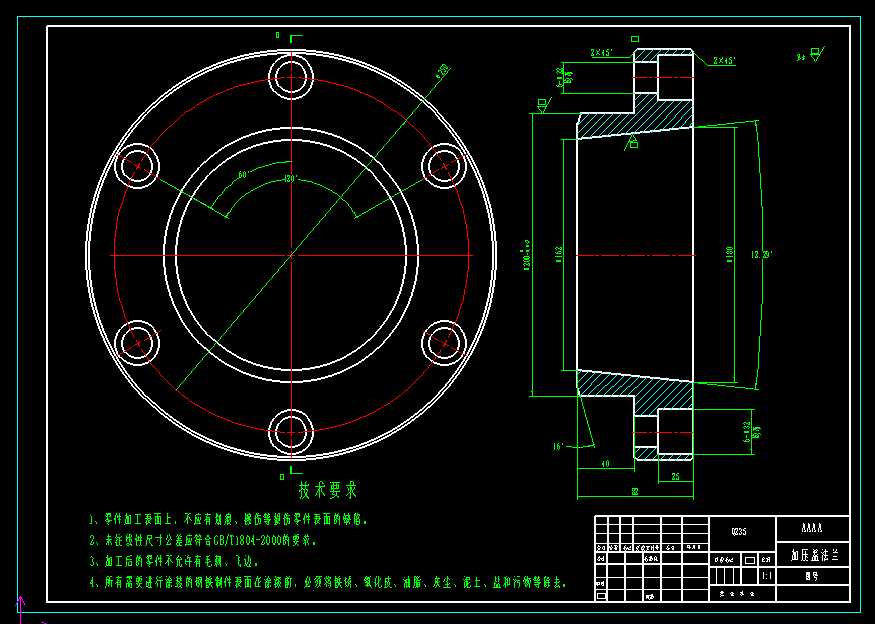
Task: Select the roughness symbol on the φ200 extension line
Action: point(544,105)
